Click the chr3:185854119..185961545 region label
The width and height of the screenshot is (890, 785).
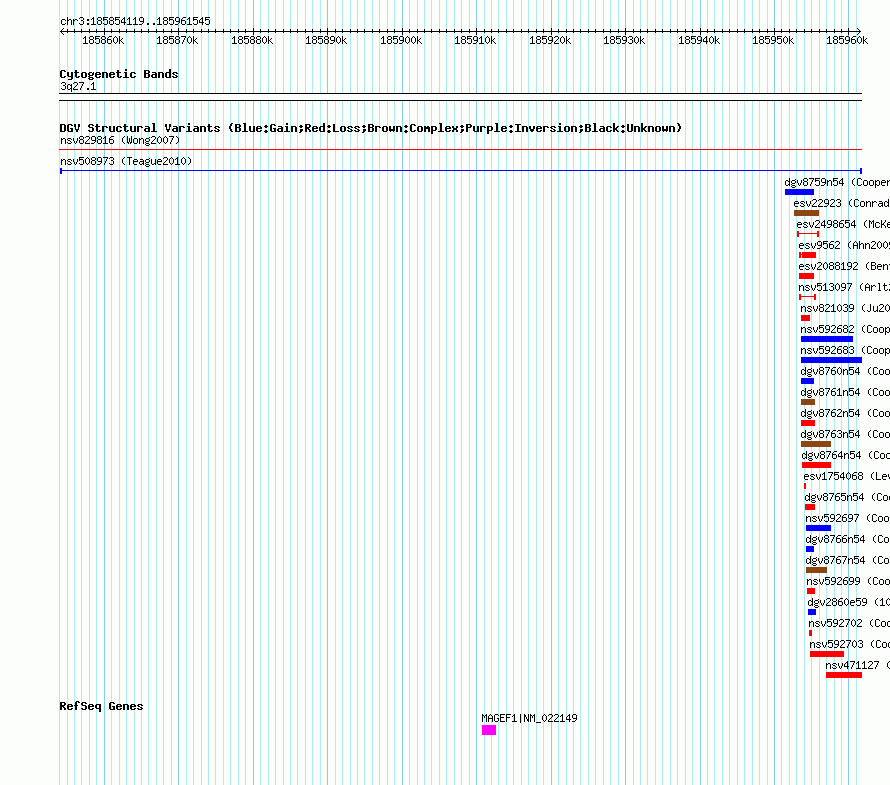135,21
